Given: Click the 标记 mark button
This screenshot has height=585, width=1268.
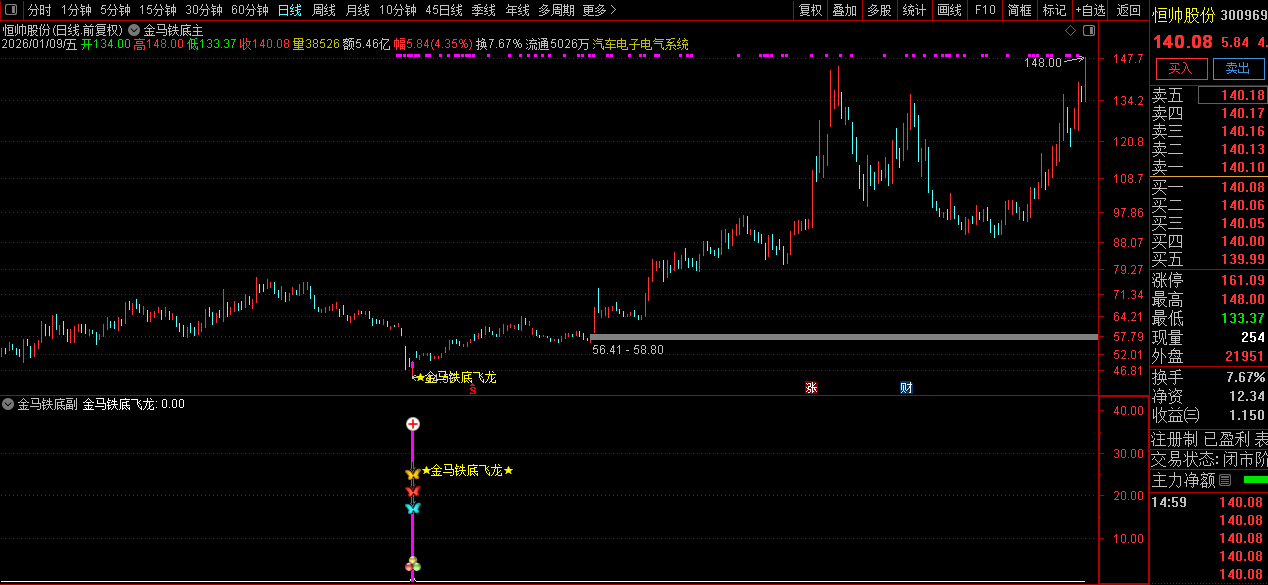Looking at the screenshot, I should 1054,10.
